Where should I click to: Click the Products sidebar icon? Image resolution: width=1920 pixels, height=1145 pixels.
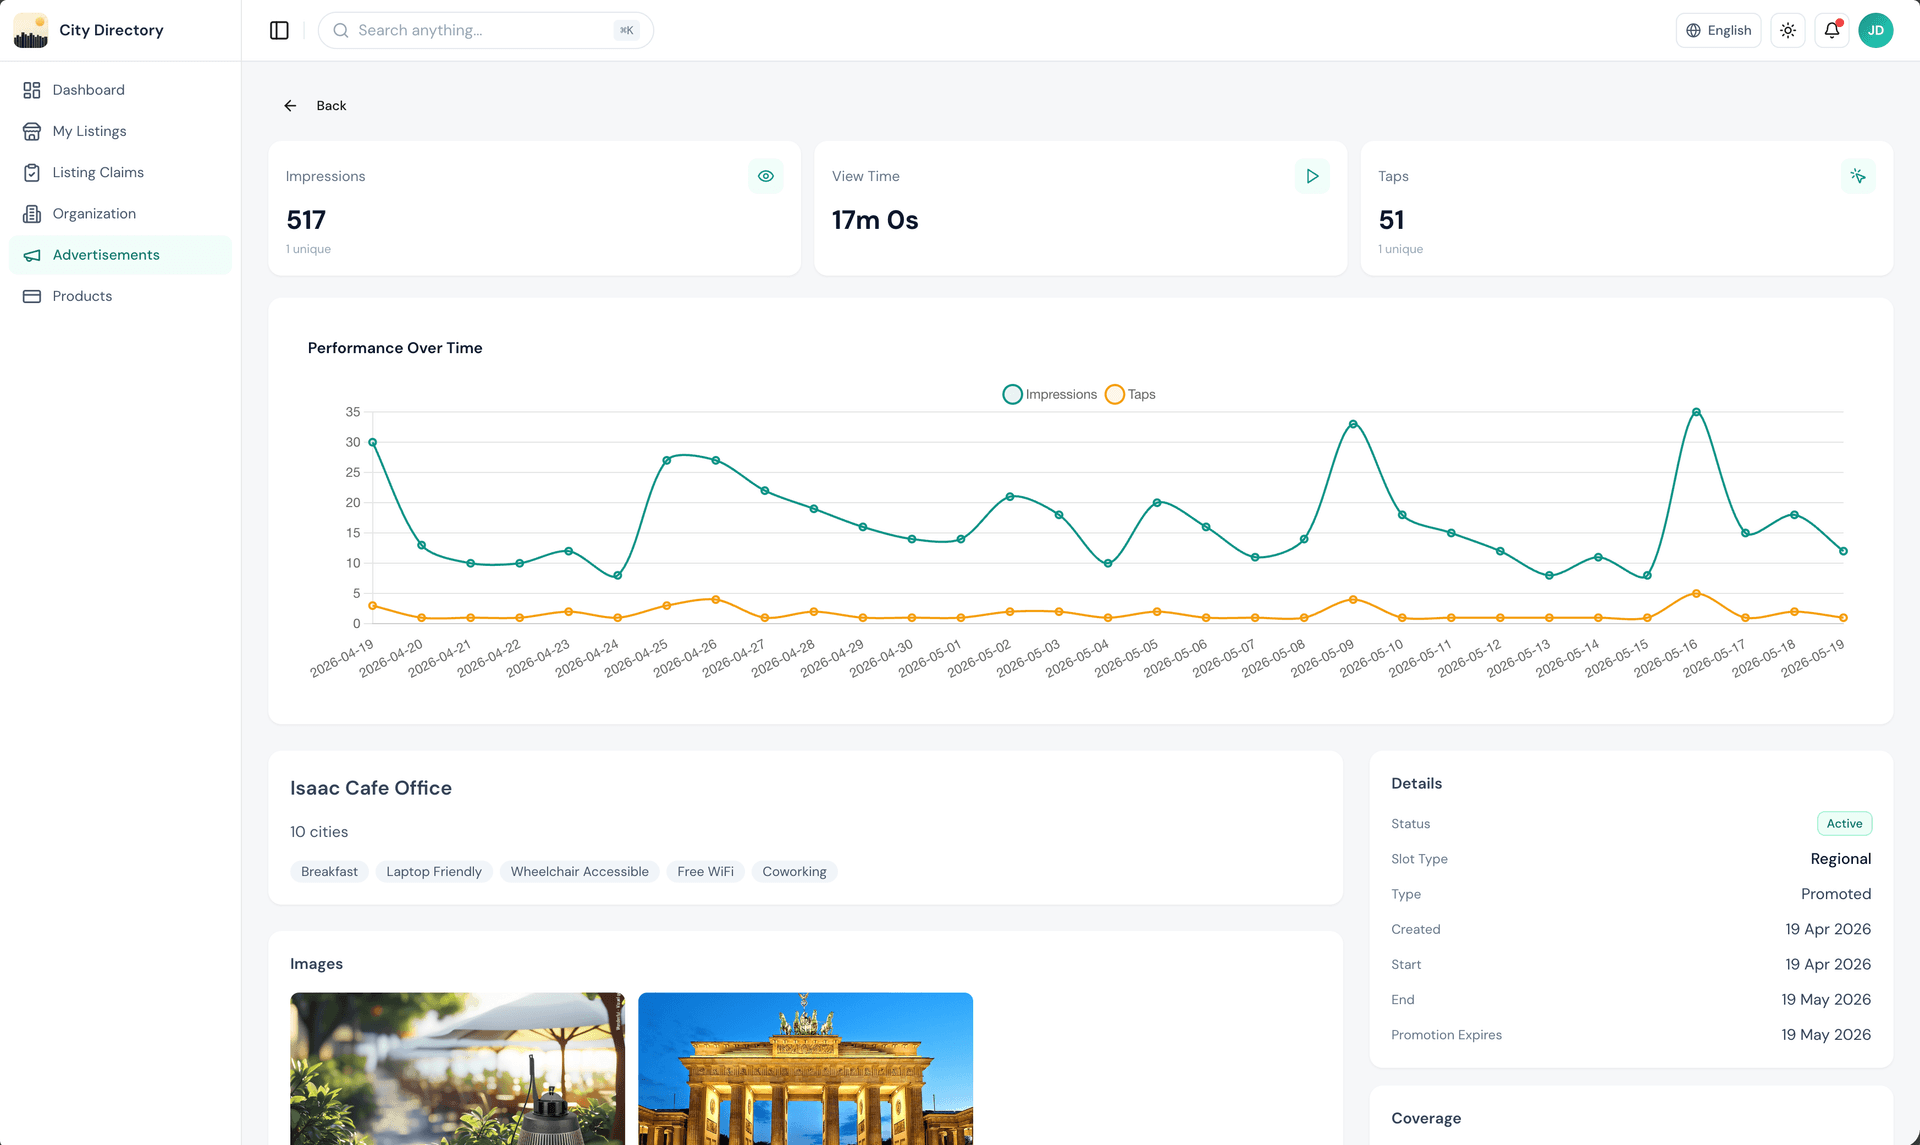tap(33, 296)
